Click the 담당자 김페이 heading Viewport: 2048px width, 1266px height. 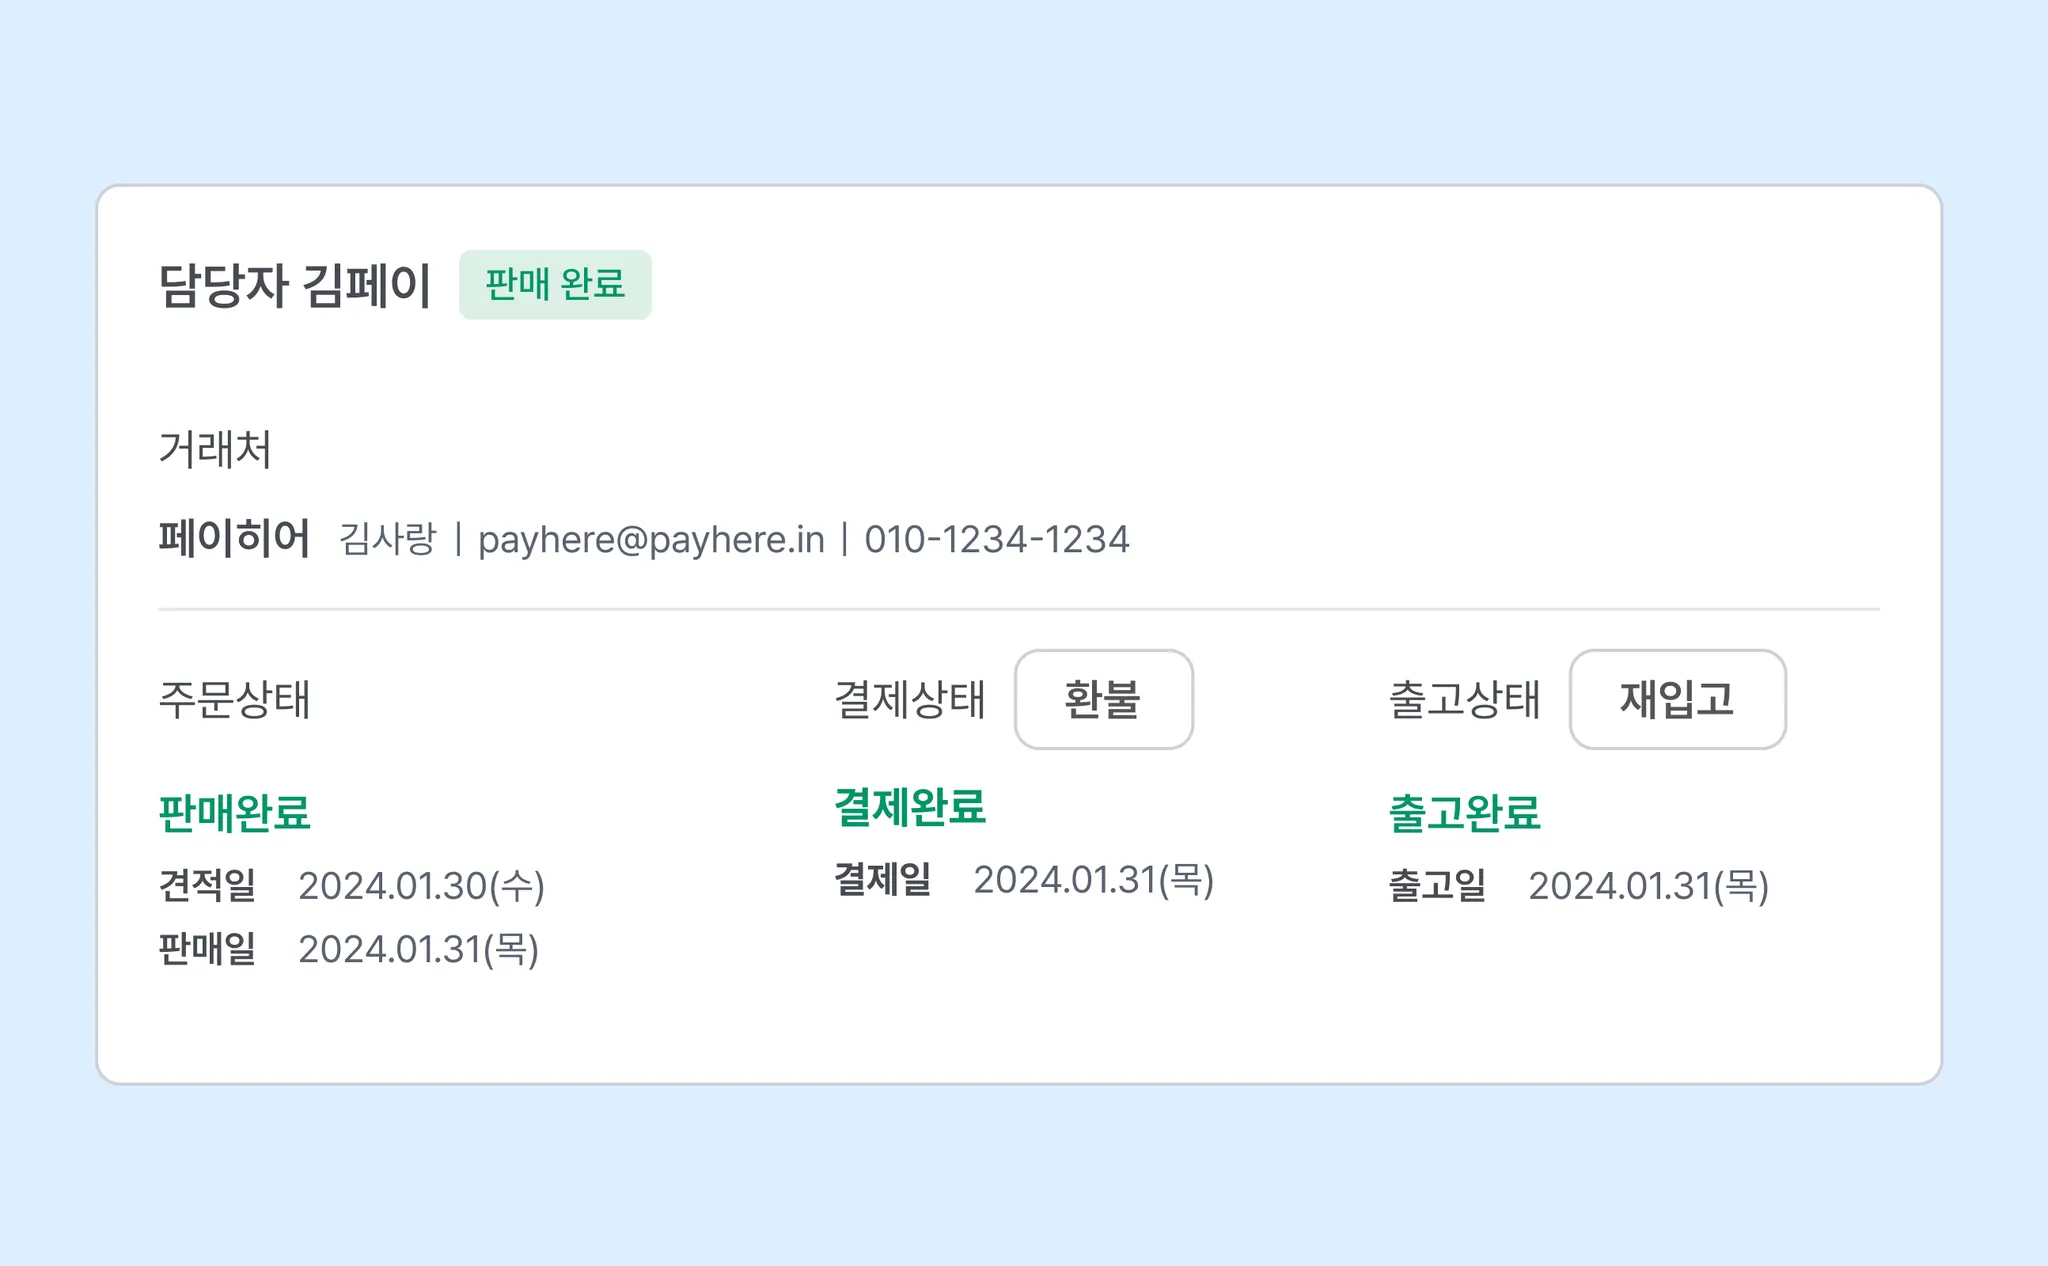tap(295, 286)
